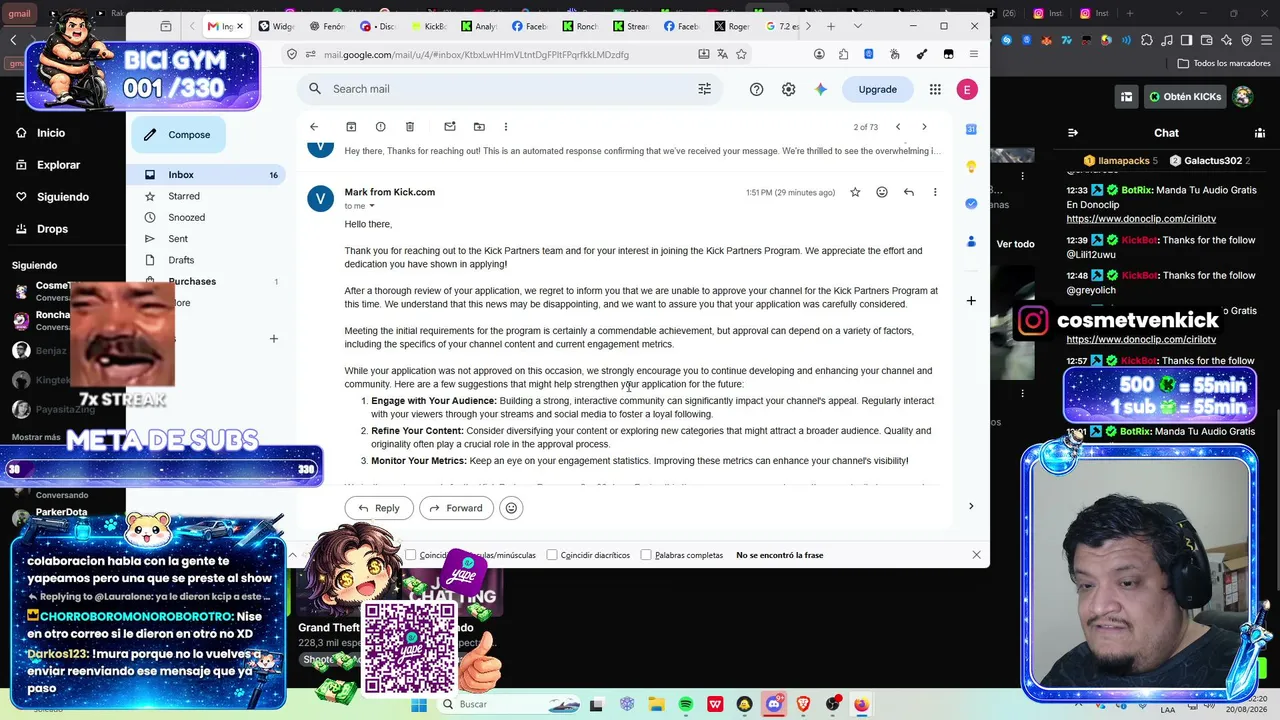Screen dimensions: 1280x720
Task: Bookmark this page with the star icon
Action: click(741, 54)
